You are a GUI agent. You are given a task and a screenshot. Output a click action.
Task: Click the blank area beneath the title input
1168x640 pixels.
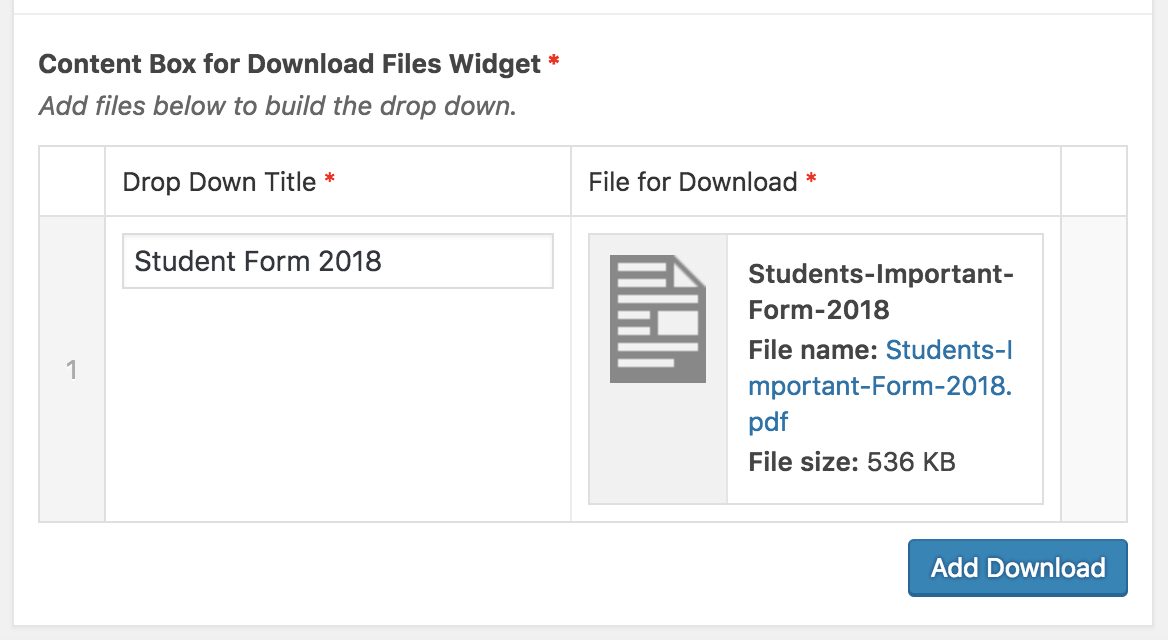(337, 406)
